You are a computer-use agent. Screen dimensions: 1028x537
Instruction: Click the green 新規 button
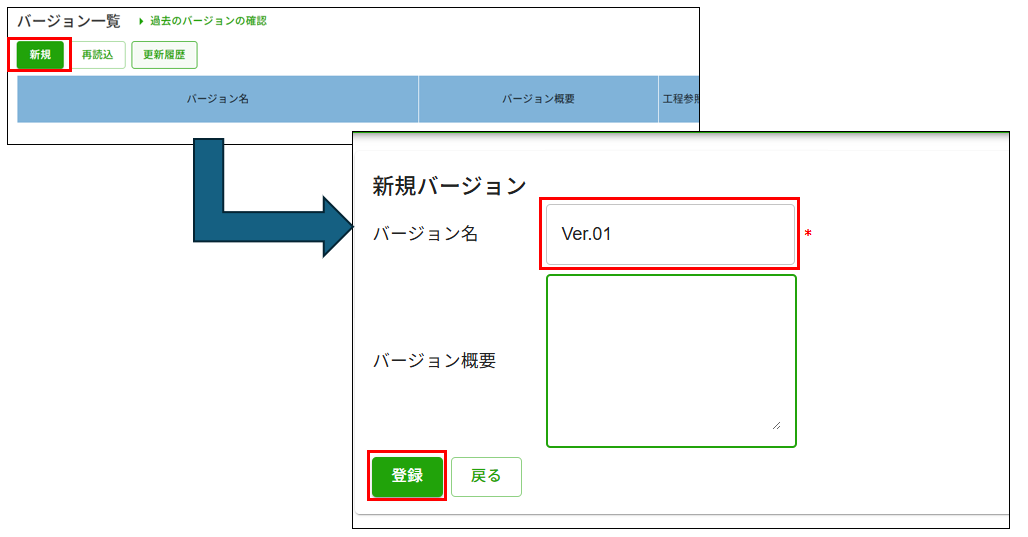[40, 55]
